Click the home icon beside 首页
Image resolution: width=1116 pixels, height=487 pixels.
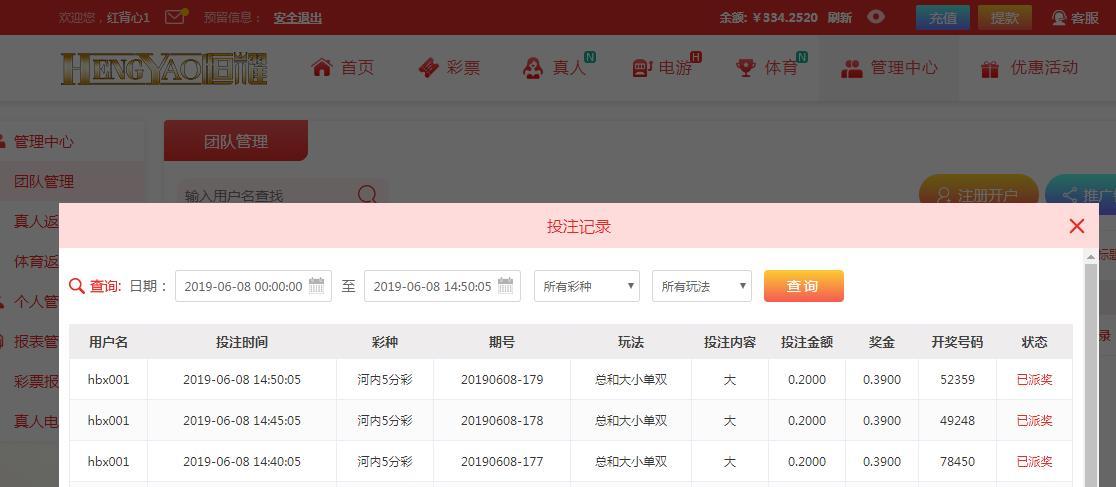click(322, 67)
